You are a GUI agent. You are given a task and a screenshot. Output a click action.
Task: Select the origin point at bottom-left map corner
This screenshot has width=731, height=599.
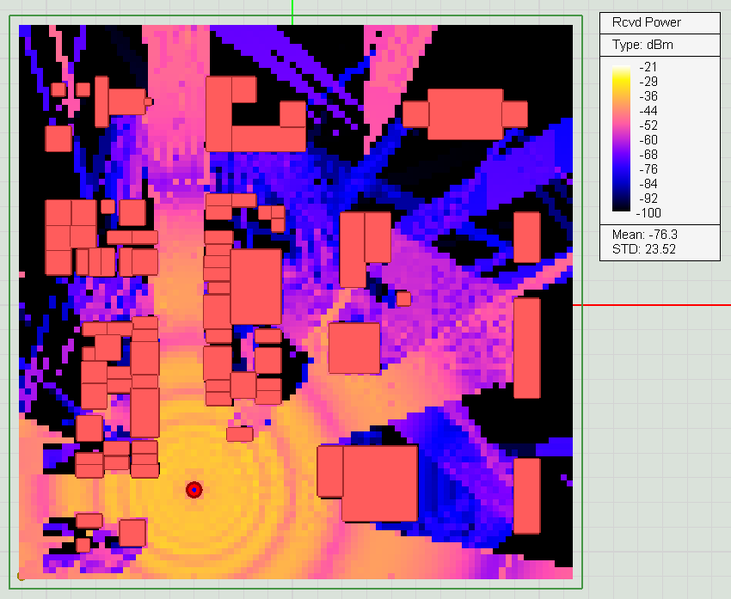click(21, 575)
